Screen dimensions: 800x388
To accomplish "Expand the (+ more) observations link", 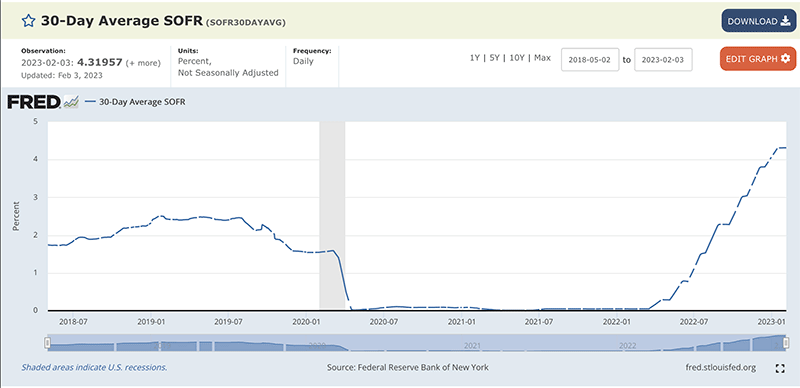I will point(143,63).
